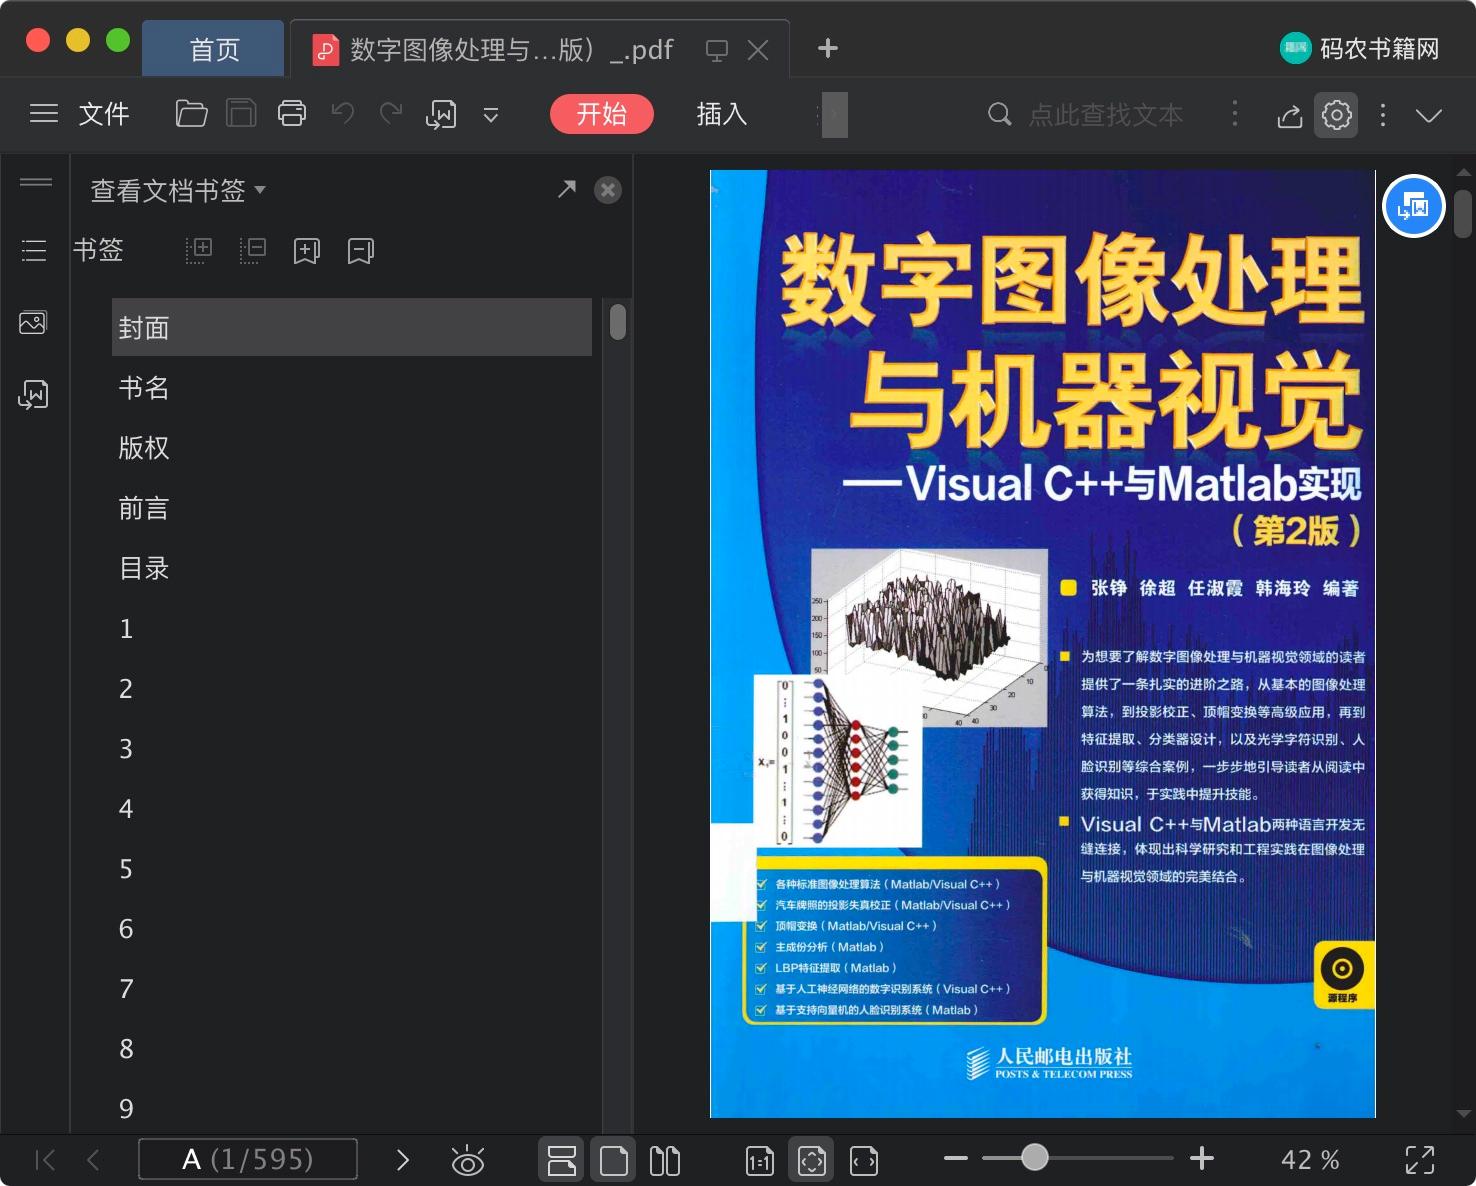Switch to the 开始 tab
The height and width of the screenshot is (1186, 1476).
(x=602, y=114)
